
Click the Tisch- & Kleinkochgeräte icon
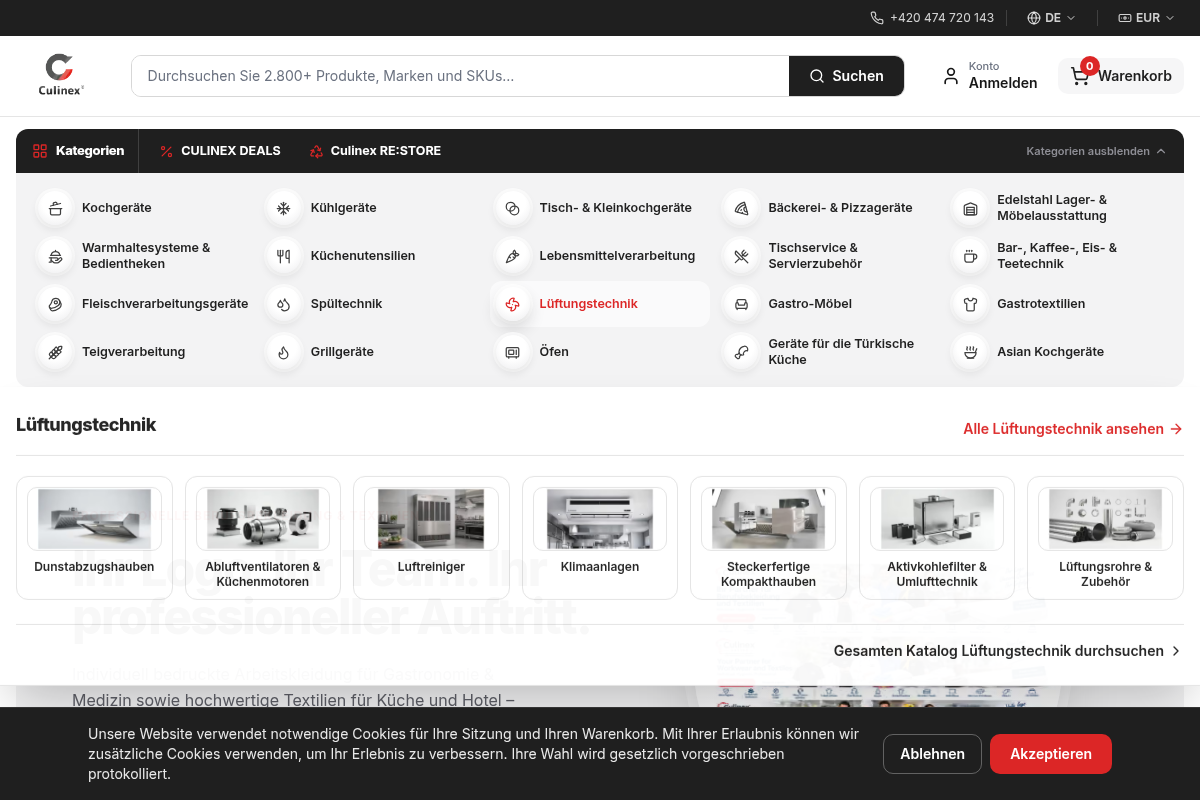(512, 208)
